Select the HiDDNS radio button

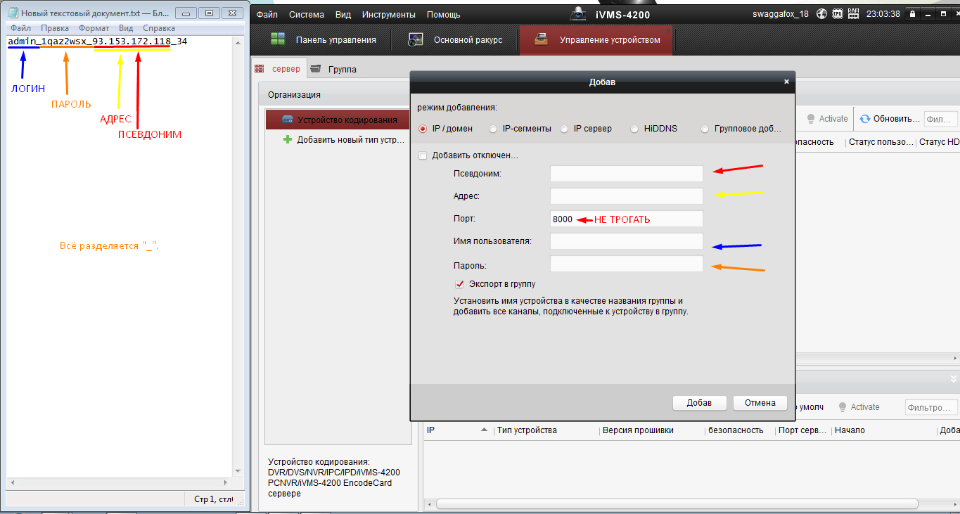634,129
